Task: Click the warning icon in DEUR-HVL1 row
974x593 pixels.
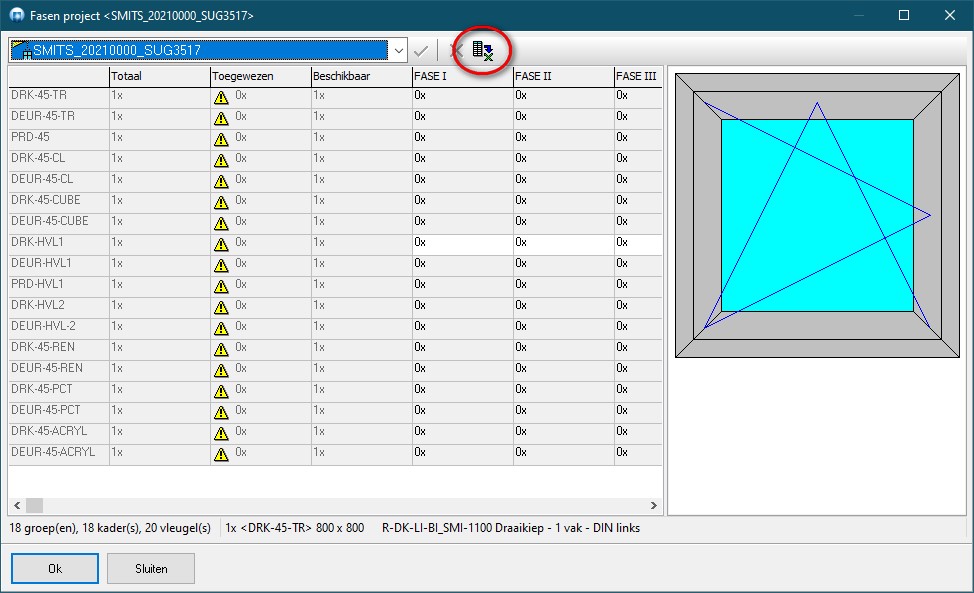Action: click(221, 266)
